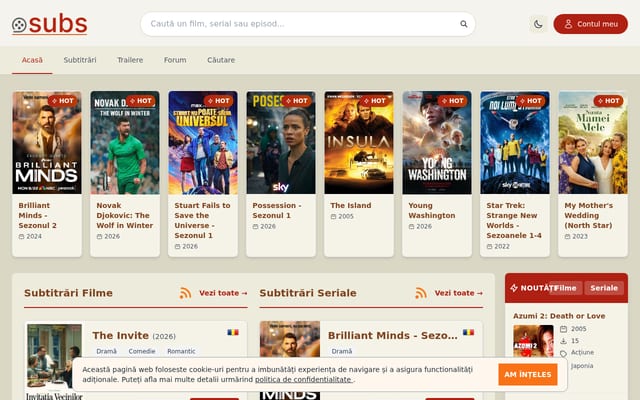
Task: Click download icon beside 15 in Noutăți
Action: click(563, 341)
